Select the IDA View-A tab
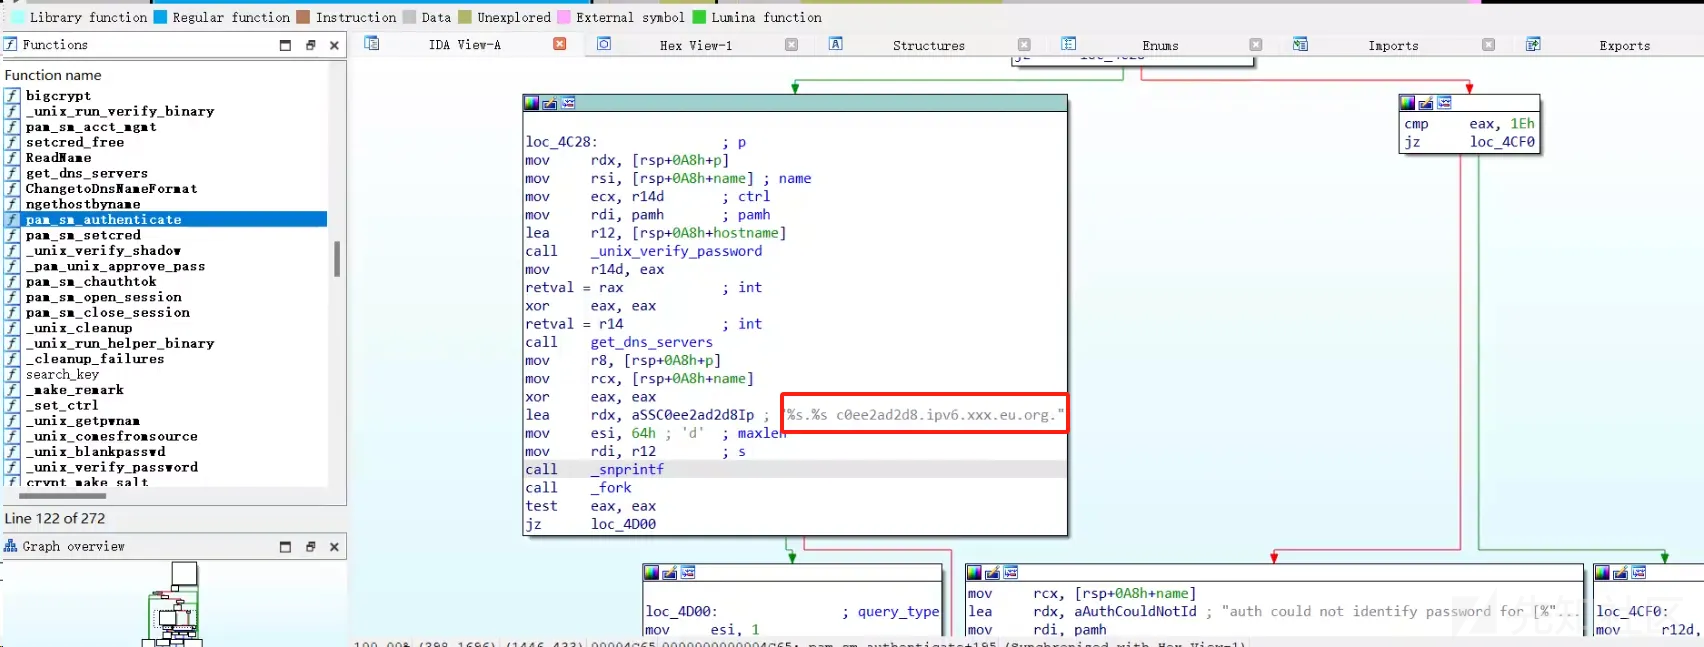The height and width of the screenshot is (647, 1704). tap(465, 45)
